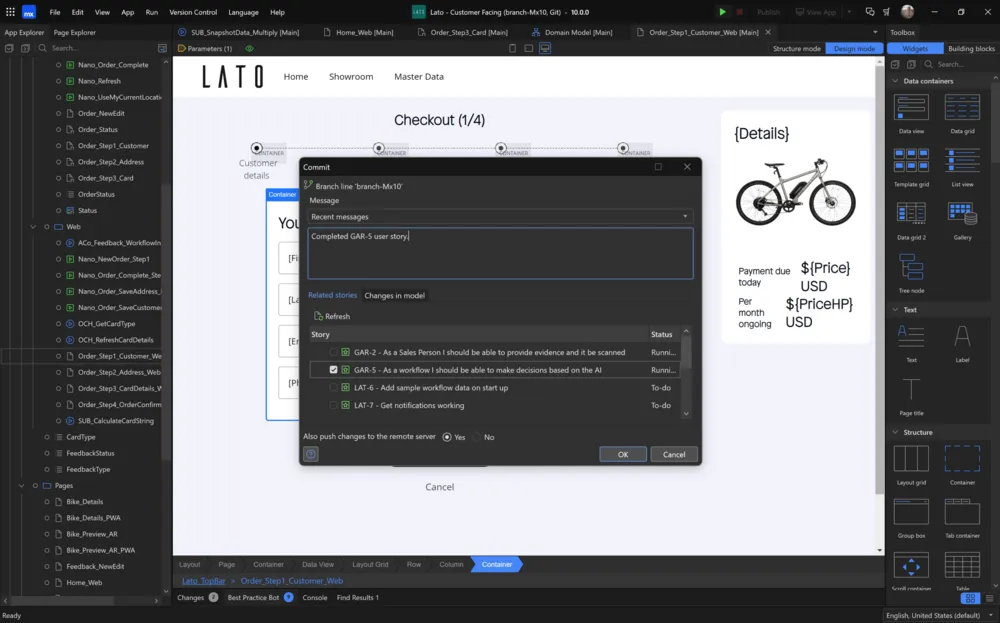Pick the Layout grid widget icon
This screenshot has width=1000, height=623.
[x=911, y=458]
